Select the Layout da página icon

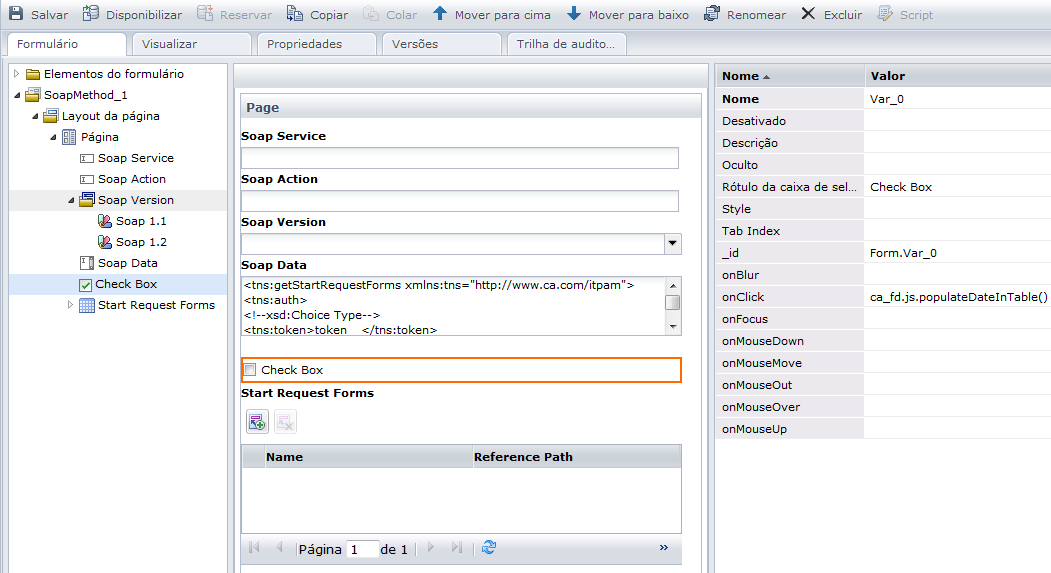[x=50, y=116]
